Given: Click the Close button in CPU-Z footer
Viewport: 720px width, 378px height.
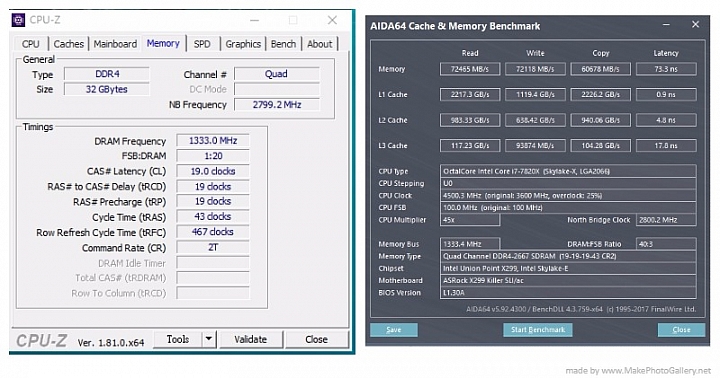Looking at the screenshot, I should point(316,339).
